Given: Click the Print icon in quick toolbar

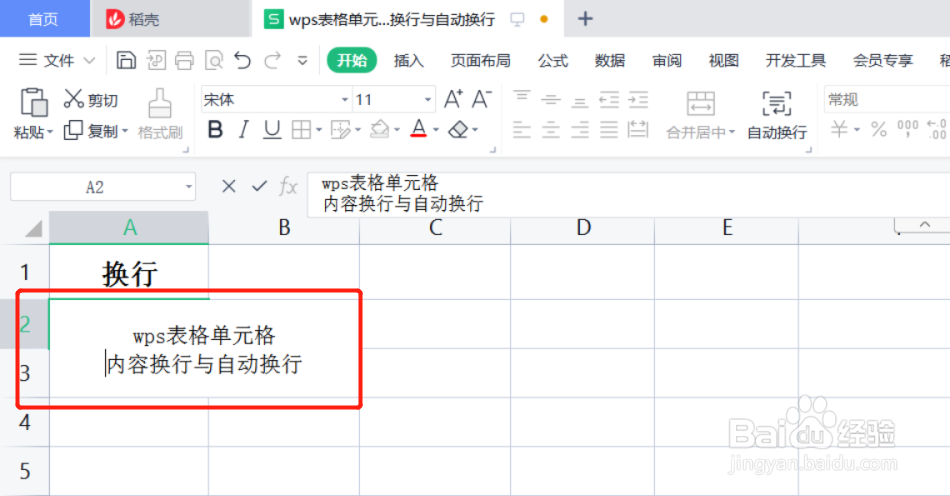Looking at the screenshot, I should click(184, 60).
